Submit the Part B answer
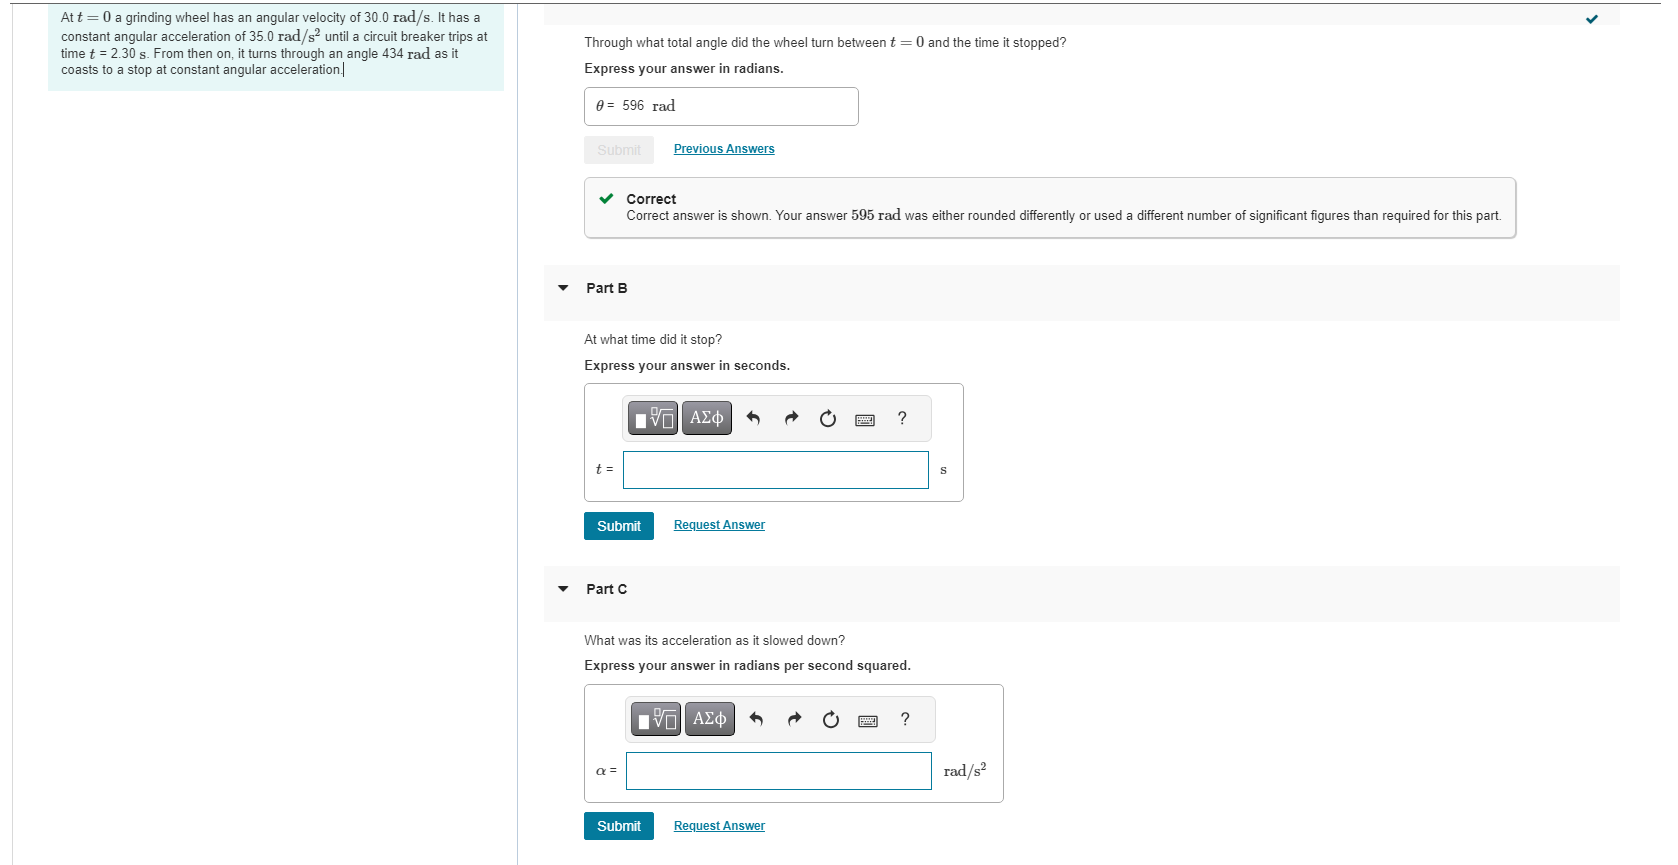Screen dimensions: 1678x865 (618, 525)
